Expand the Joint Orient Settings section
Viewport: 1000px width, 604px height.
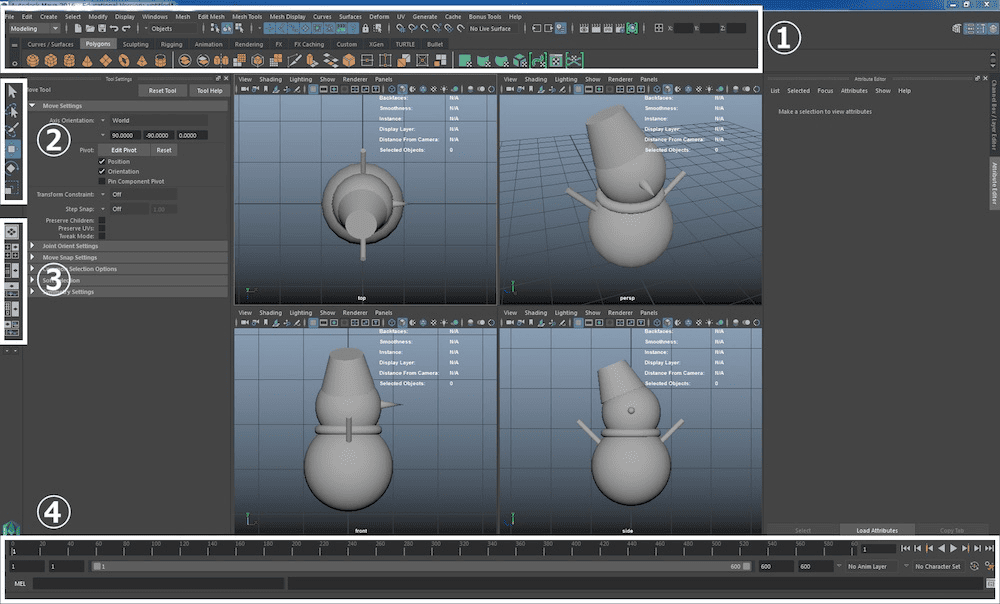(33, 246)
